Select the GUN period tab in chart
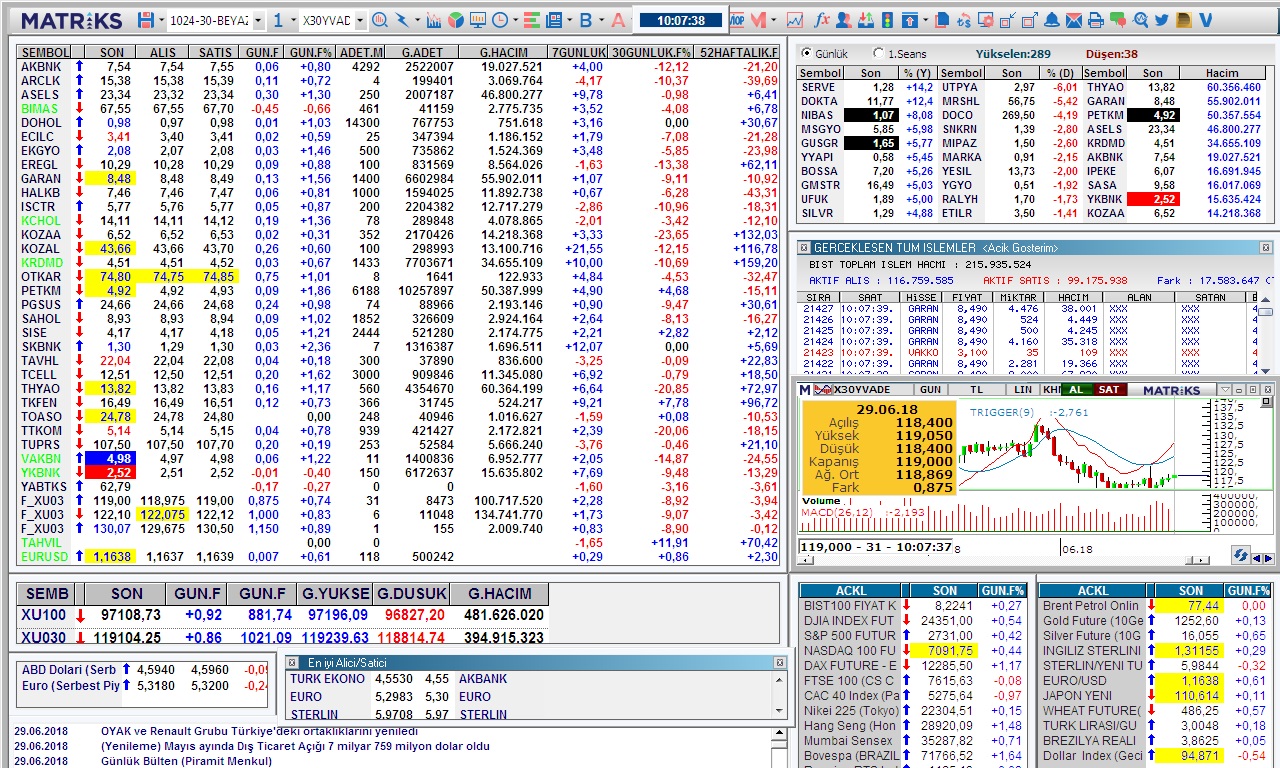The height and width of the screenshot is (768, 1280). point(931,389)
